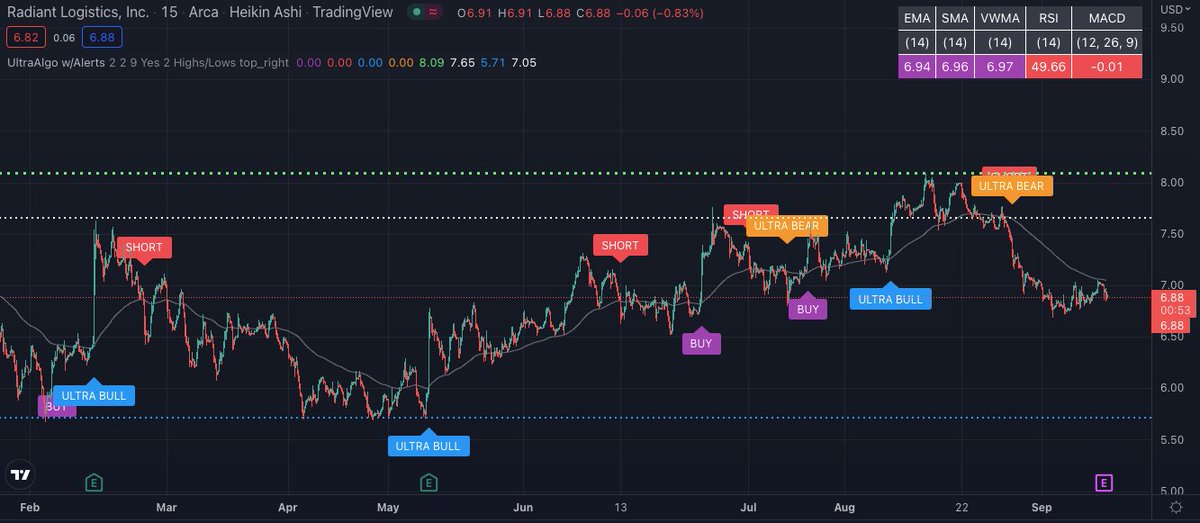Click the purple BUY label in late June
This screenshot has width=1200, height=523.
(x=701, y=343)
